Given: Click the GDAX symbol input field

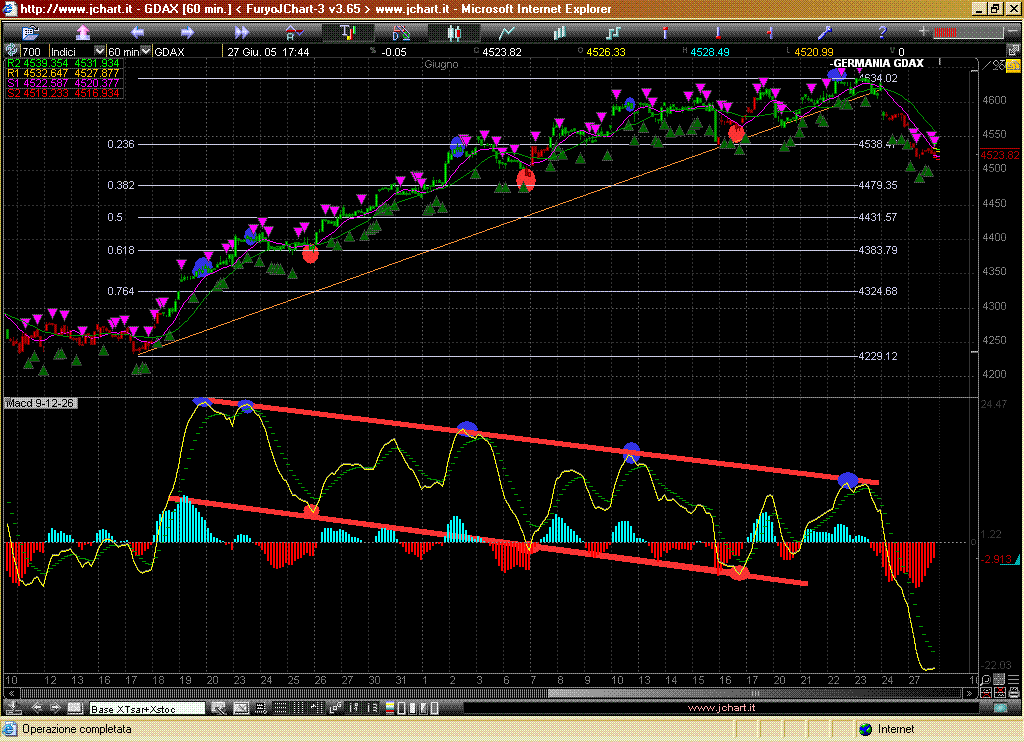Looking at the screenshot, I should [186, 51].
